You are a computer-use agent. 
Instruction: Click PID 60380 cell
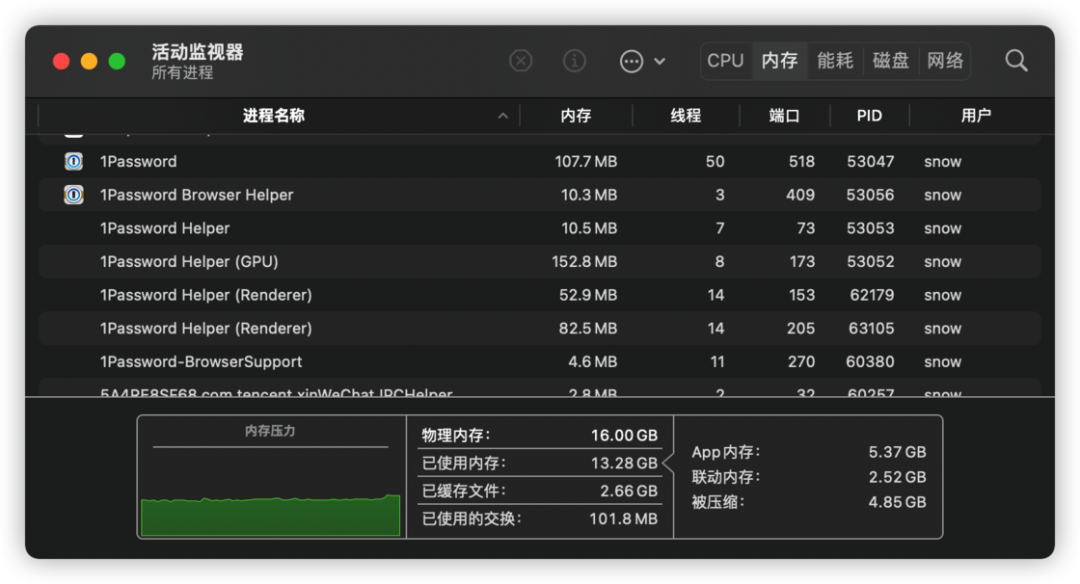[871, 362]
